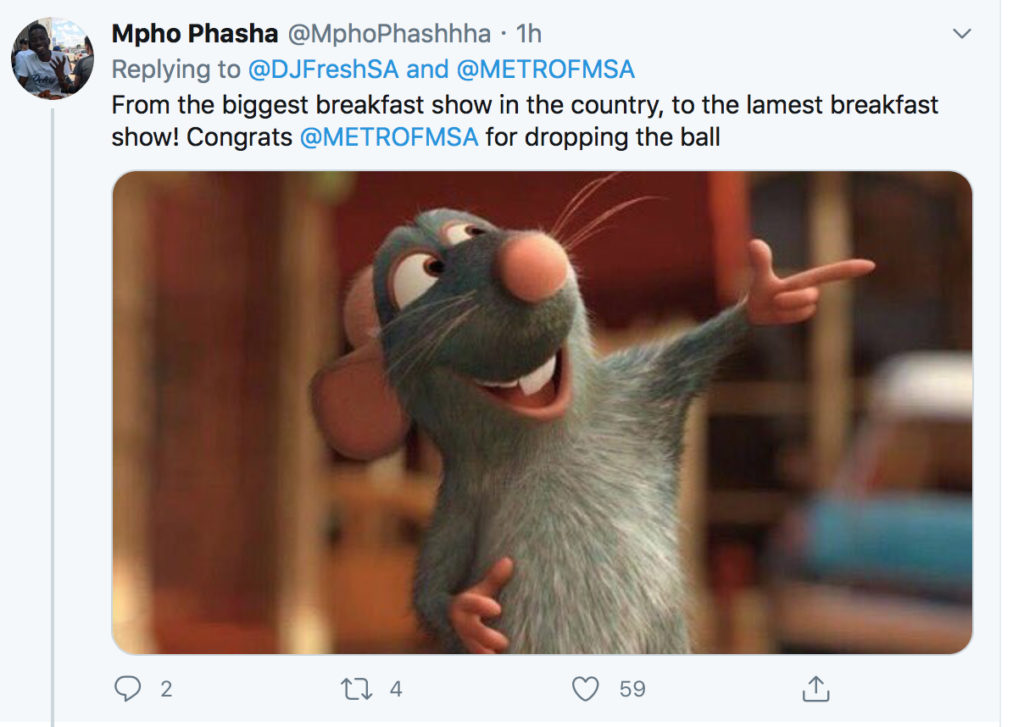This screenshot has width=1024, height=727.
Task: Visit the @DJFreshSA profile link
Action: (x=323, y=69)
